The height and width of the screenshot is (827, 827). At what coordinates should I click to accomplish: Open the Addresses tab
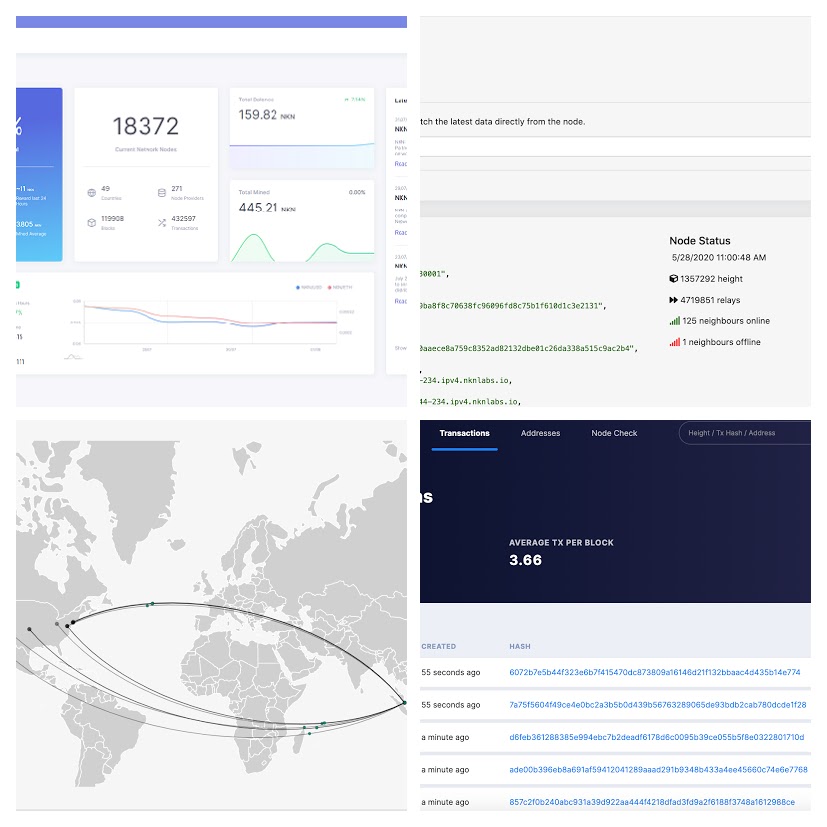541,433
